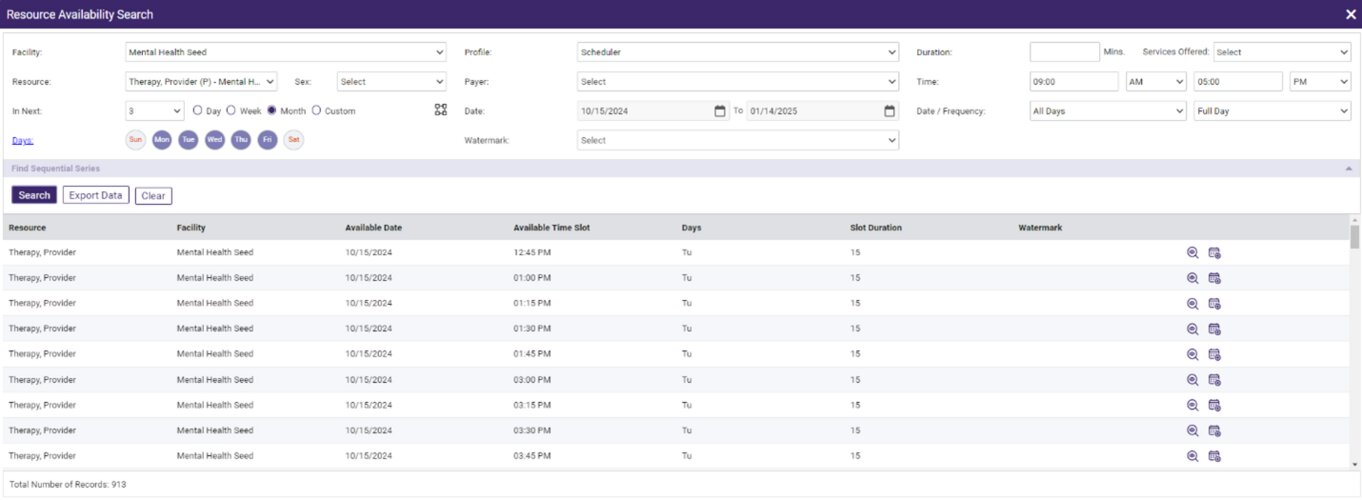Open calendar picker for end date 01/14/2025

coord(889,111)
